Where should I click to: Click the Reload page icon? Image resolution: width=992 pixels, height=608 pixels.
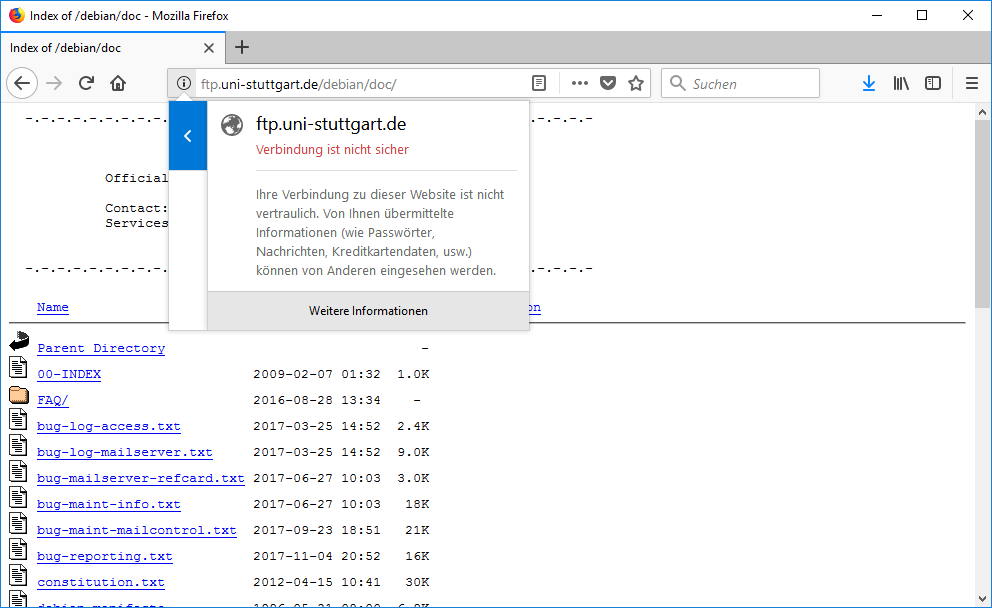87,83
